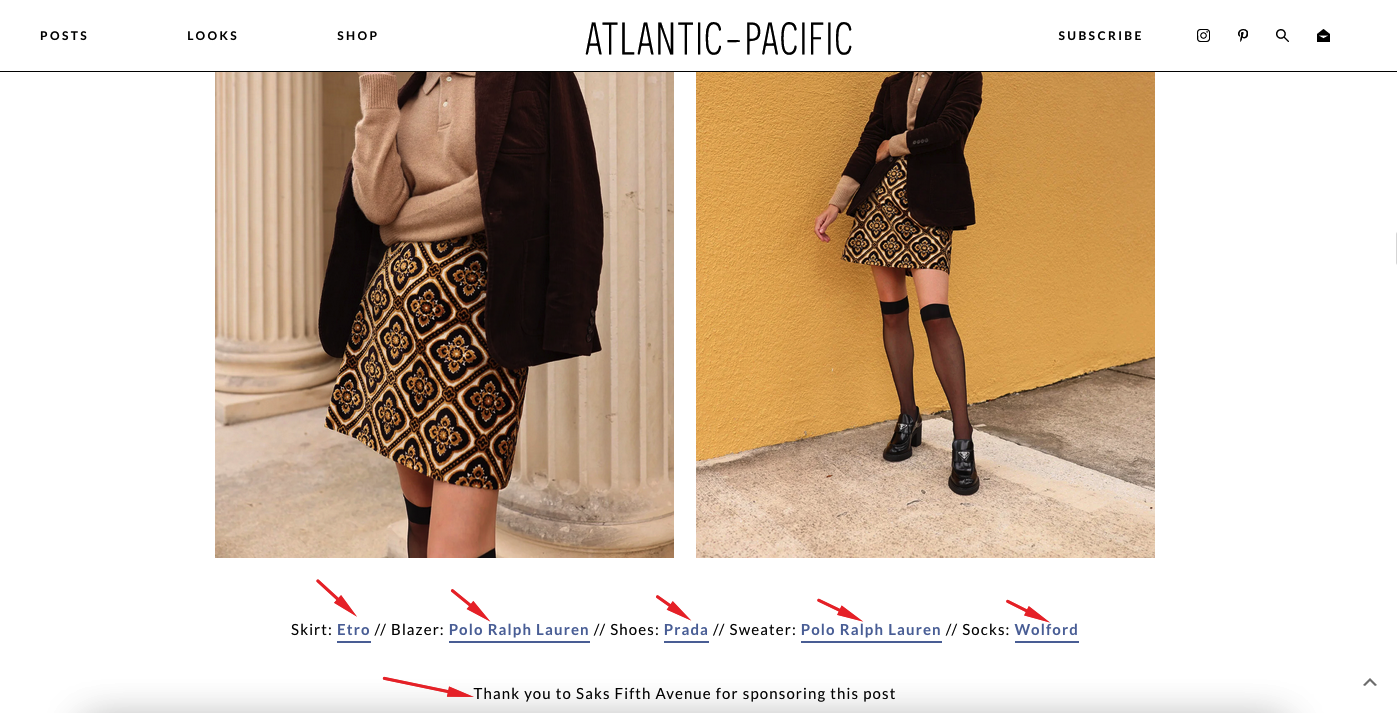Open the outfit photo with stone columns
This screenshot has height=713, width=1397.
click(444, 314)
